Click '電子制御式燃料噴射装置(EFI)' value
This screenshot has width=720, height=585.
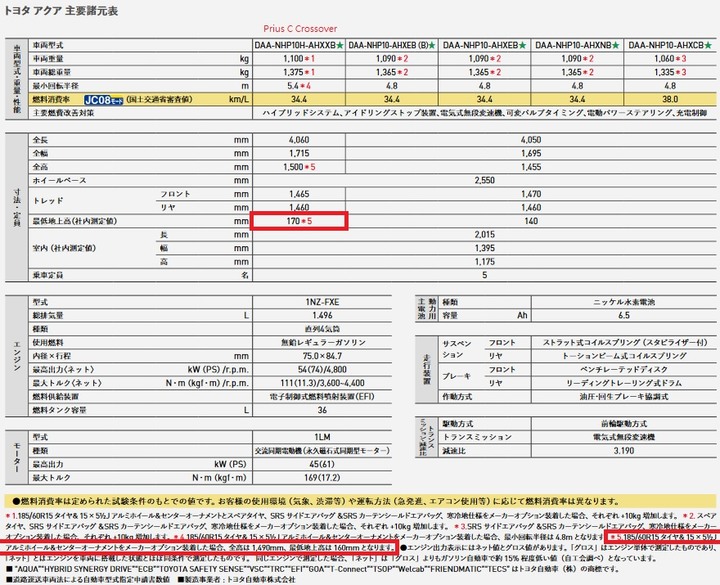pyautogui.click(x=322, y=397)
